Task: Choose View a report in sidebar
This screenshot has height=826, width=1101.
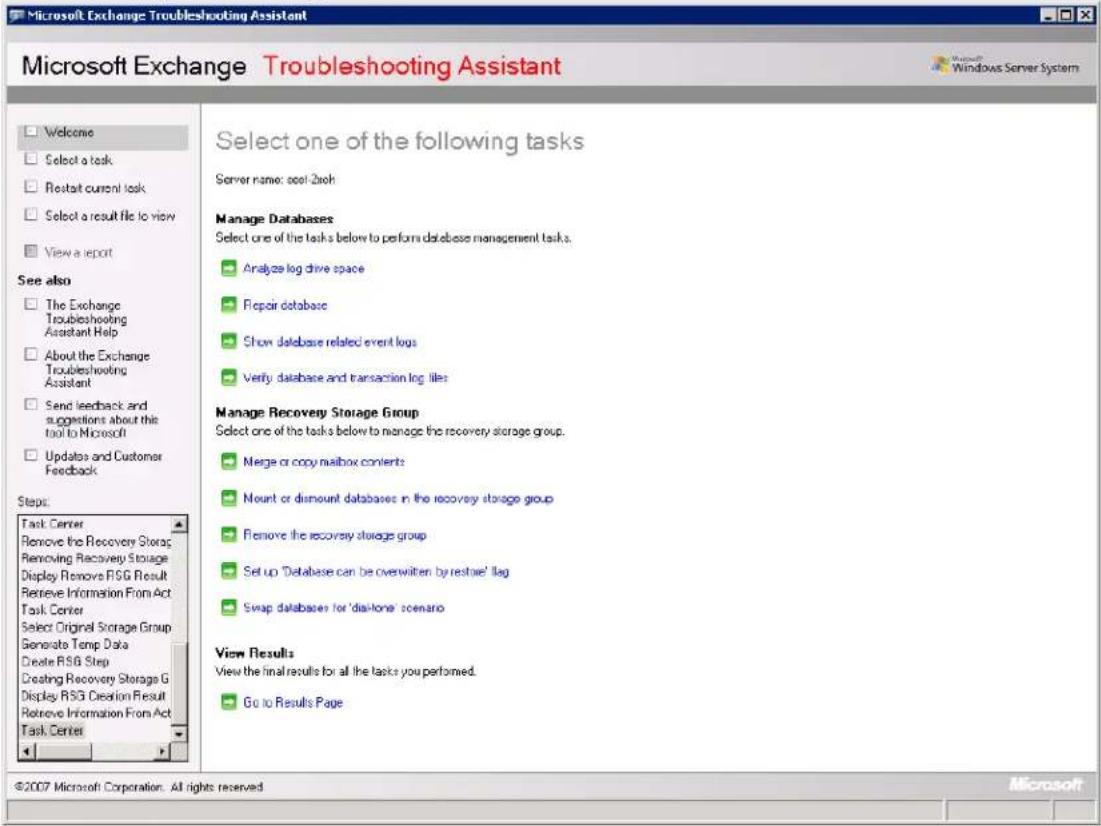Action: coord(79,252)
